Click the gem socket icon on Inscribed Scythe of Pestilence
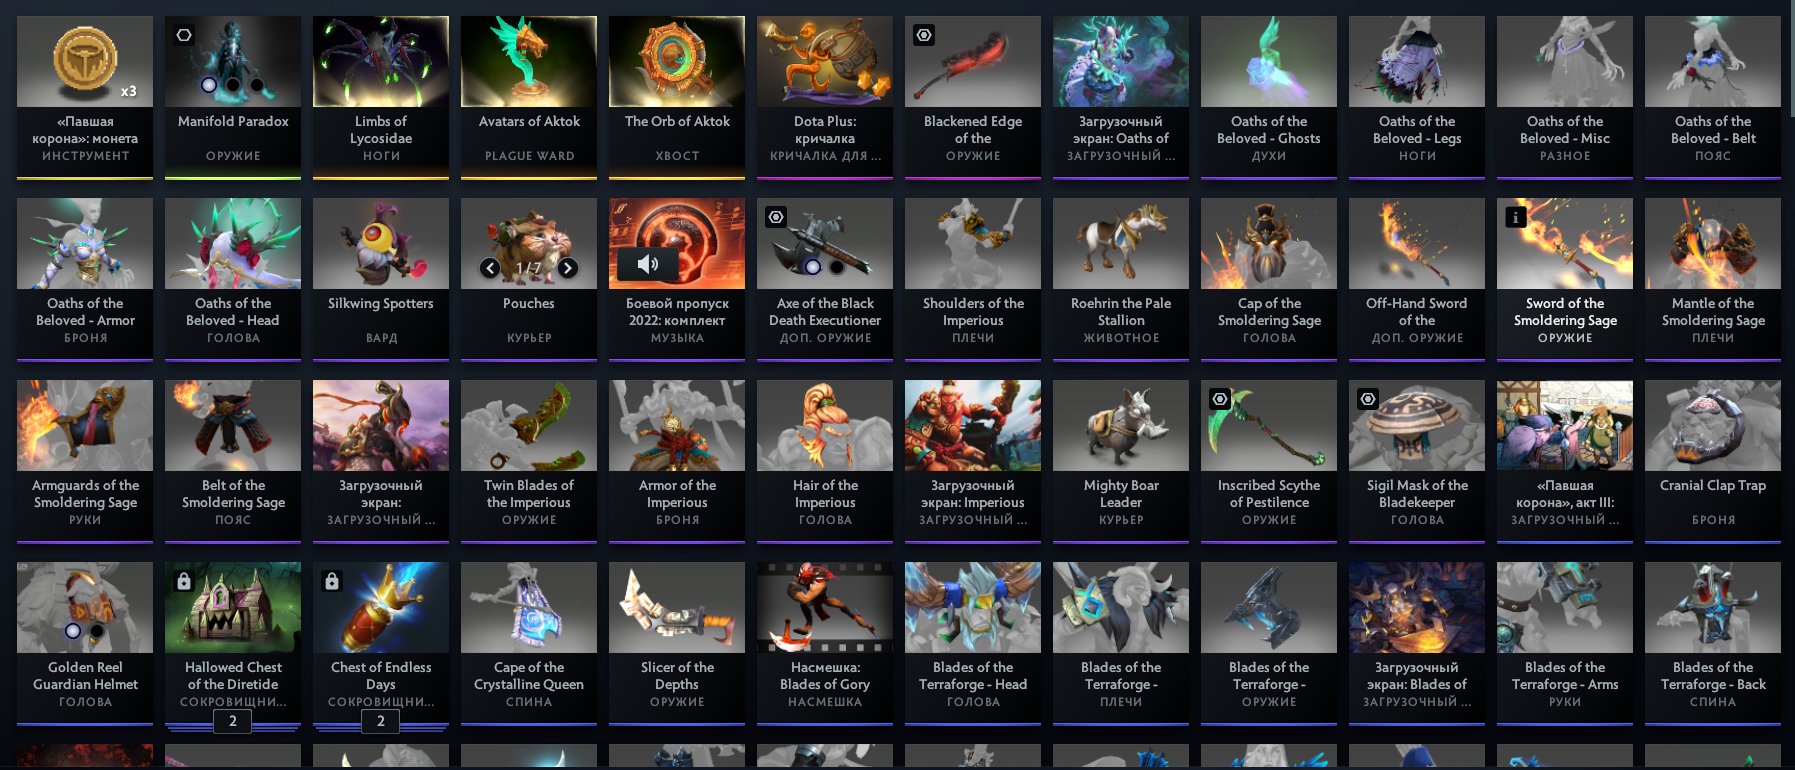The height and width of the screenshot is (770, 1795). coord(1220,399)
